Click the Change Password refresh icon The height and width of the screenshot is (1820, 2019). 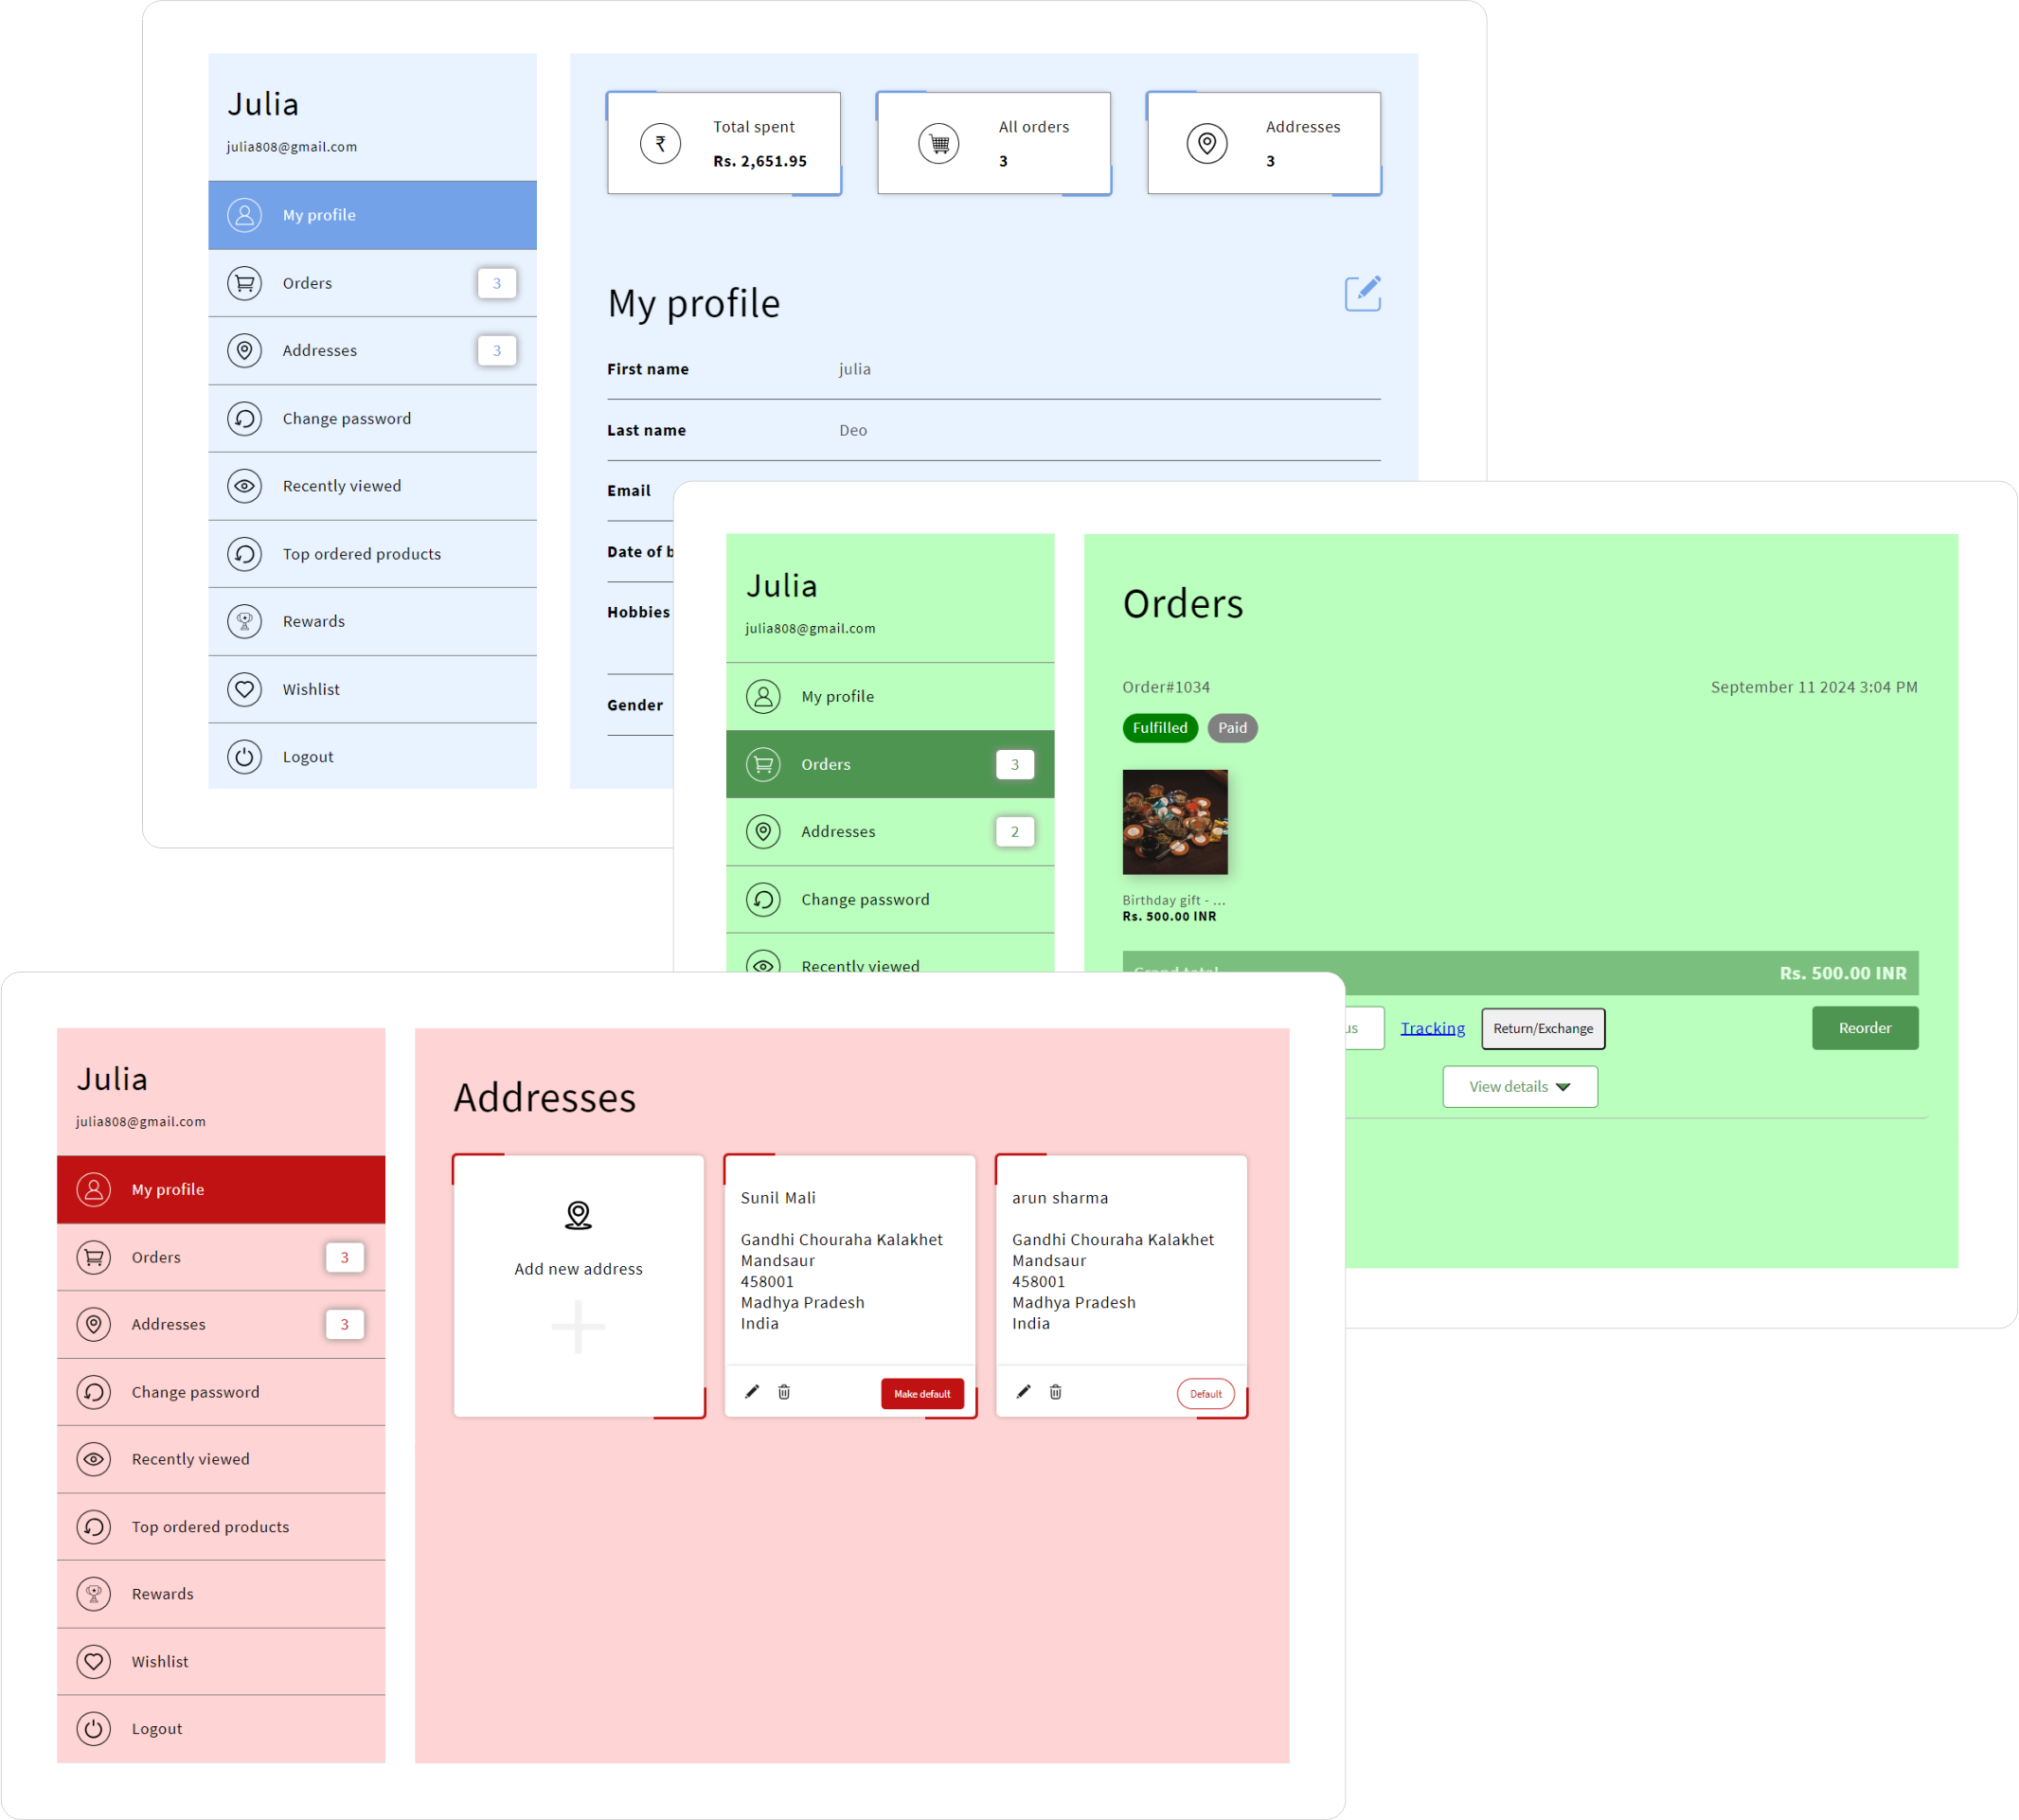pyautogui.click(x=242, y=417)
